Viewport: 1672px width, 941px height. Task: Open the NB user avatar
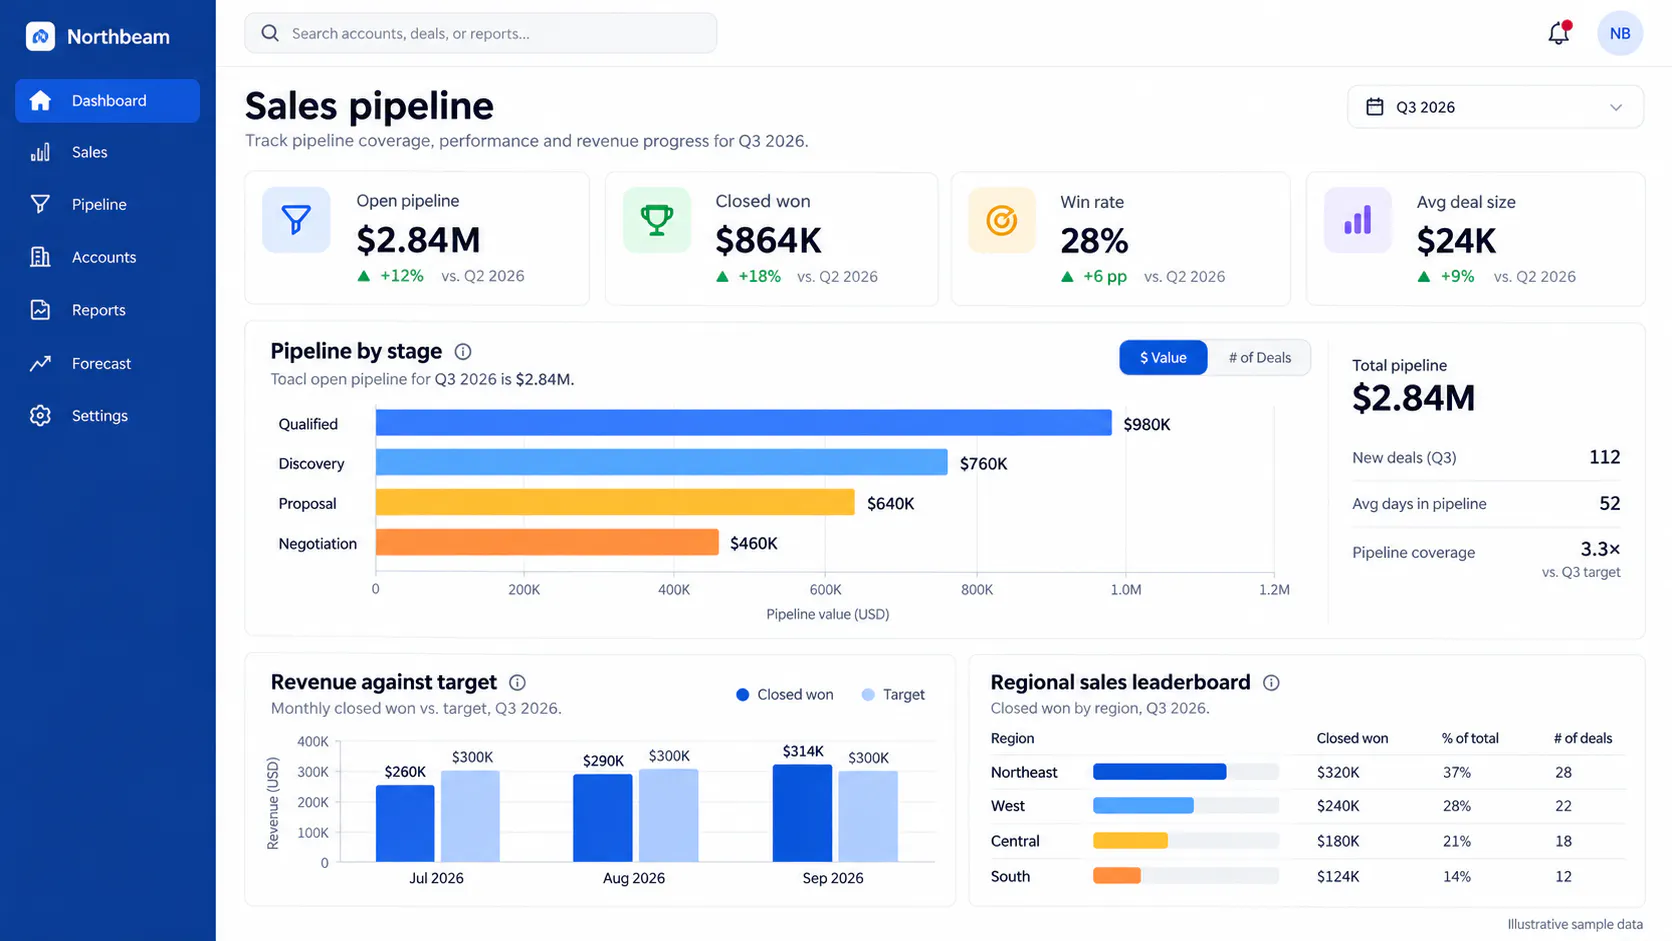point(1620,33)
